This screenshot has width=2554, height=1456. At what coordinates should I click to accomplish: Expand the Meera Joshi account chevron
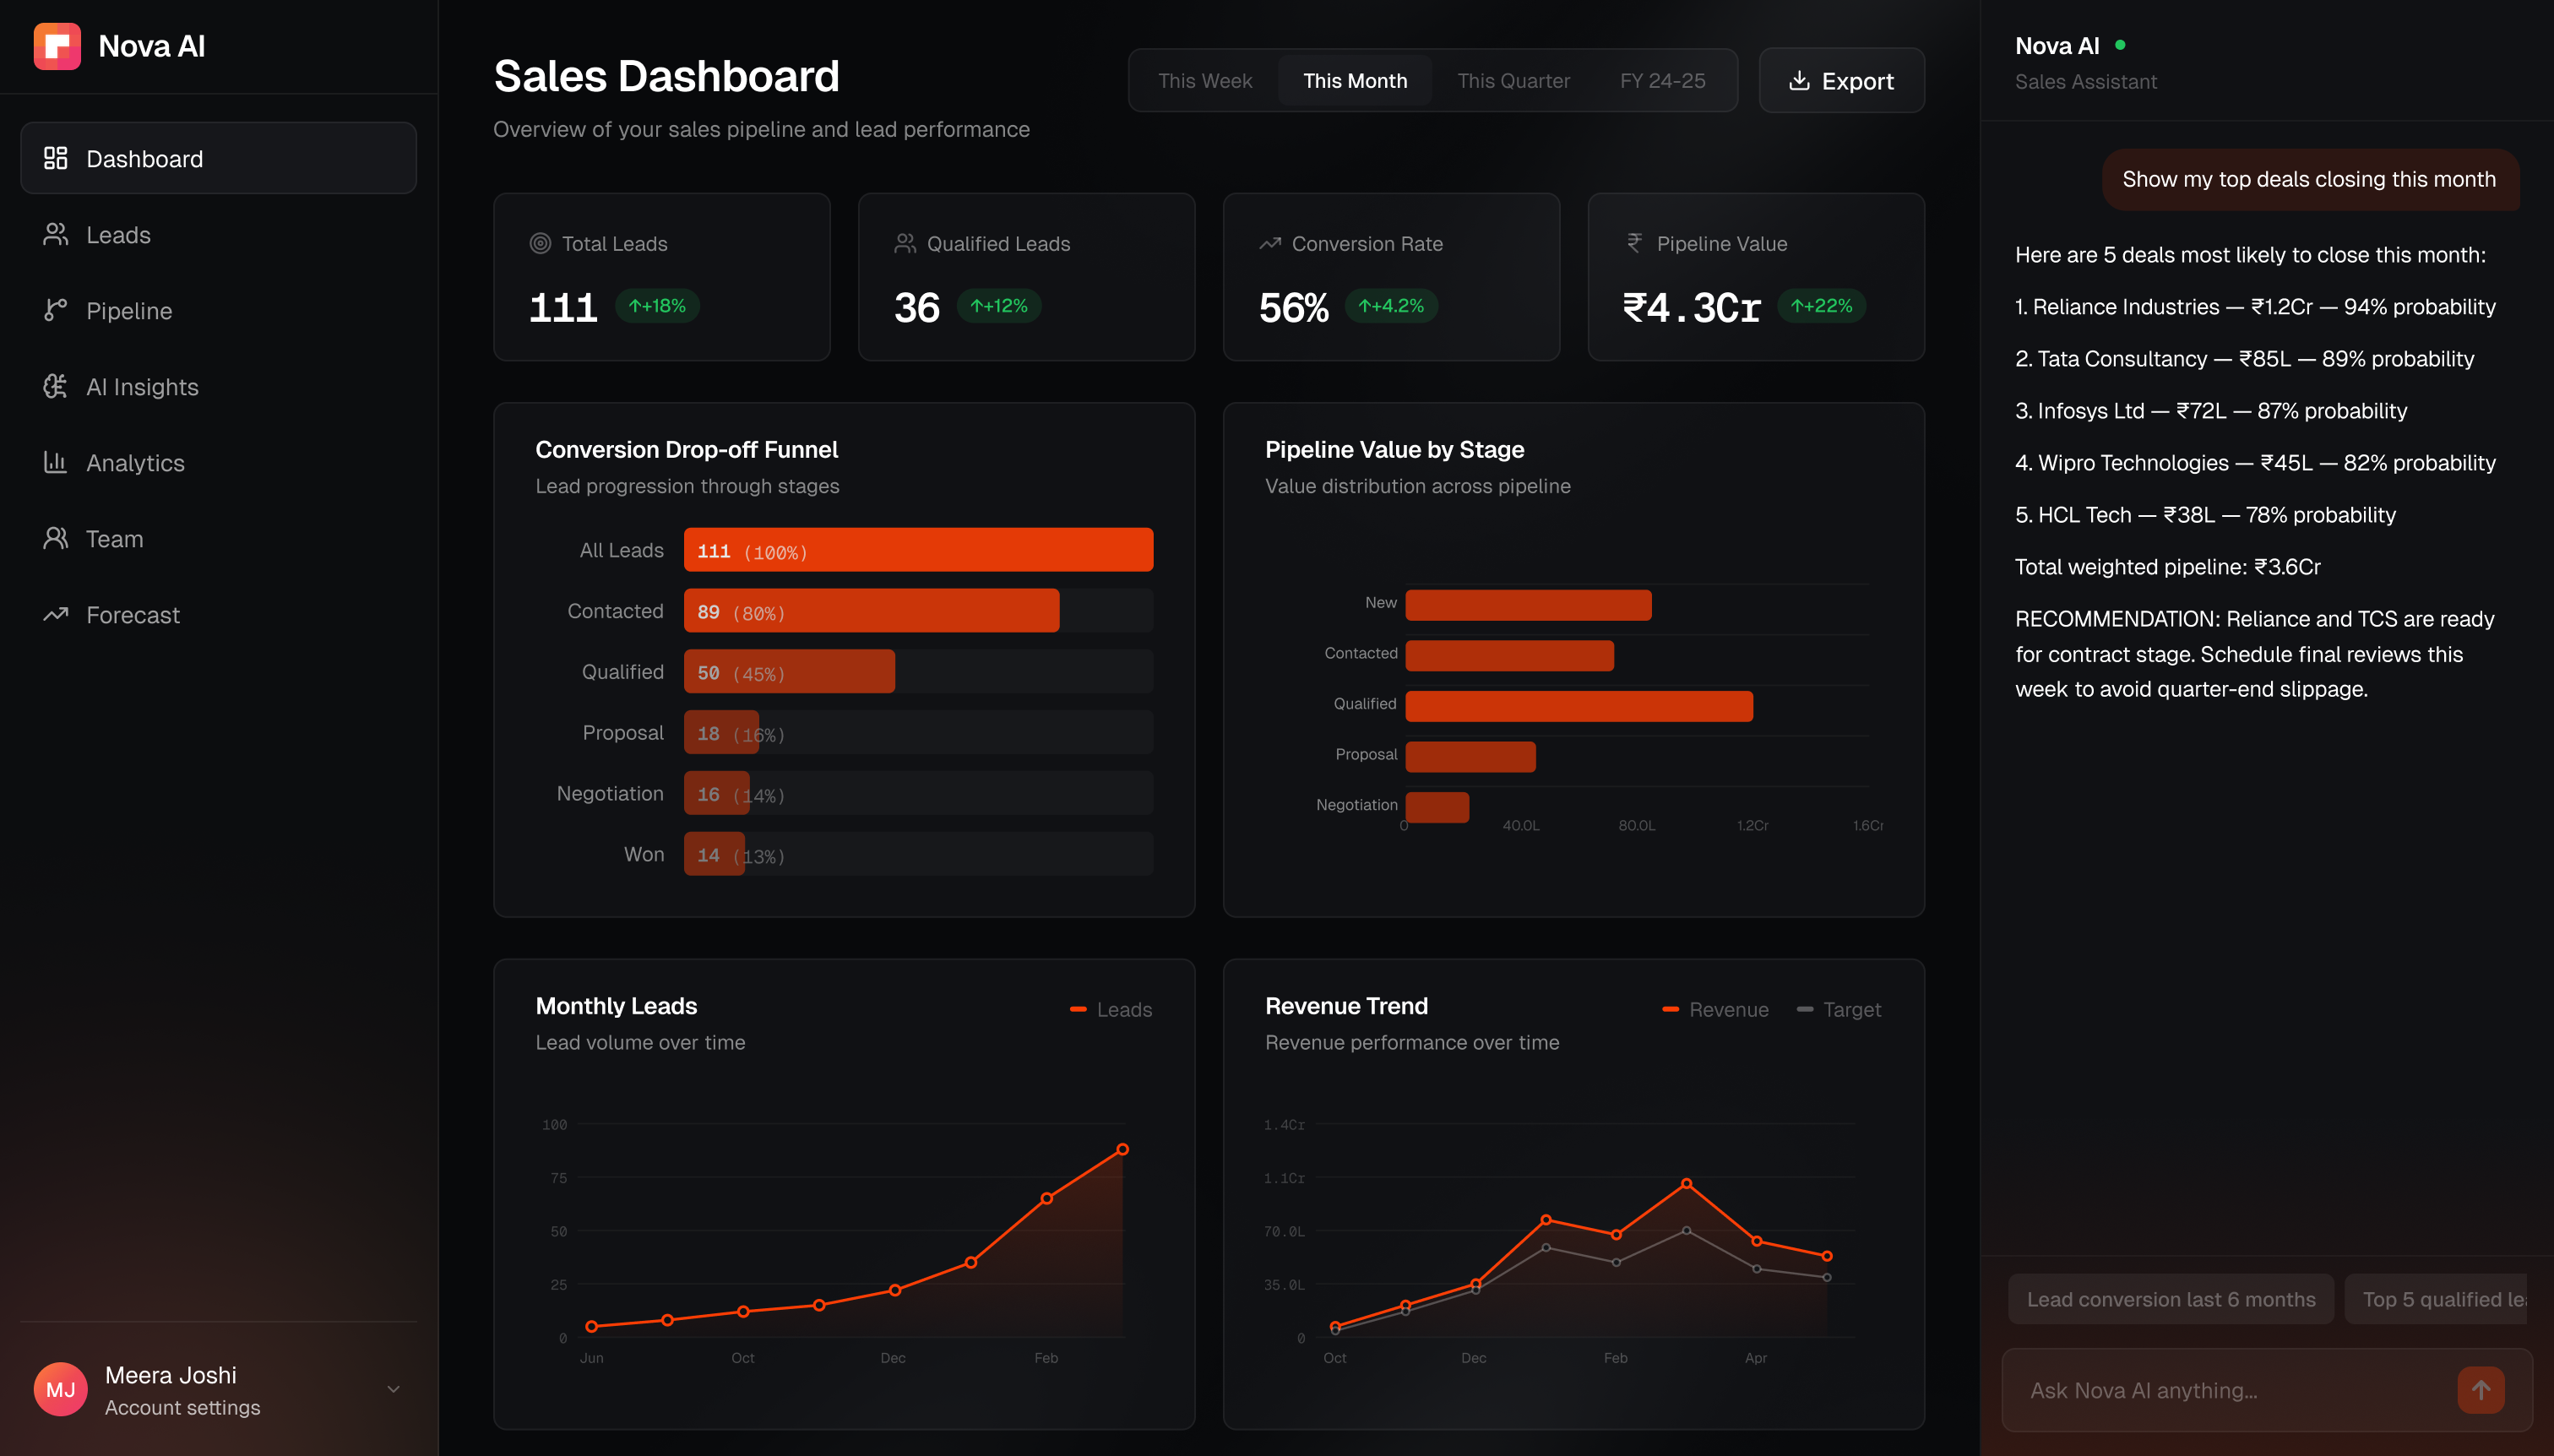click(x=393, y=1389)
